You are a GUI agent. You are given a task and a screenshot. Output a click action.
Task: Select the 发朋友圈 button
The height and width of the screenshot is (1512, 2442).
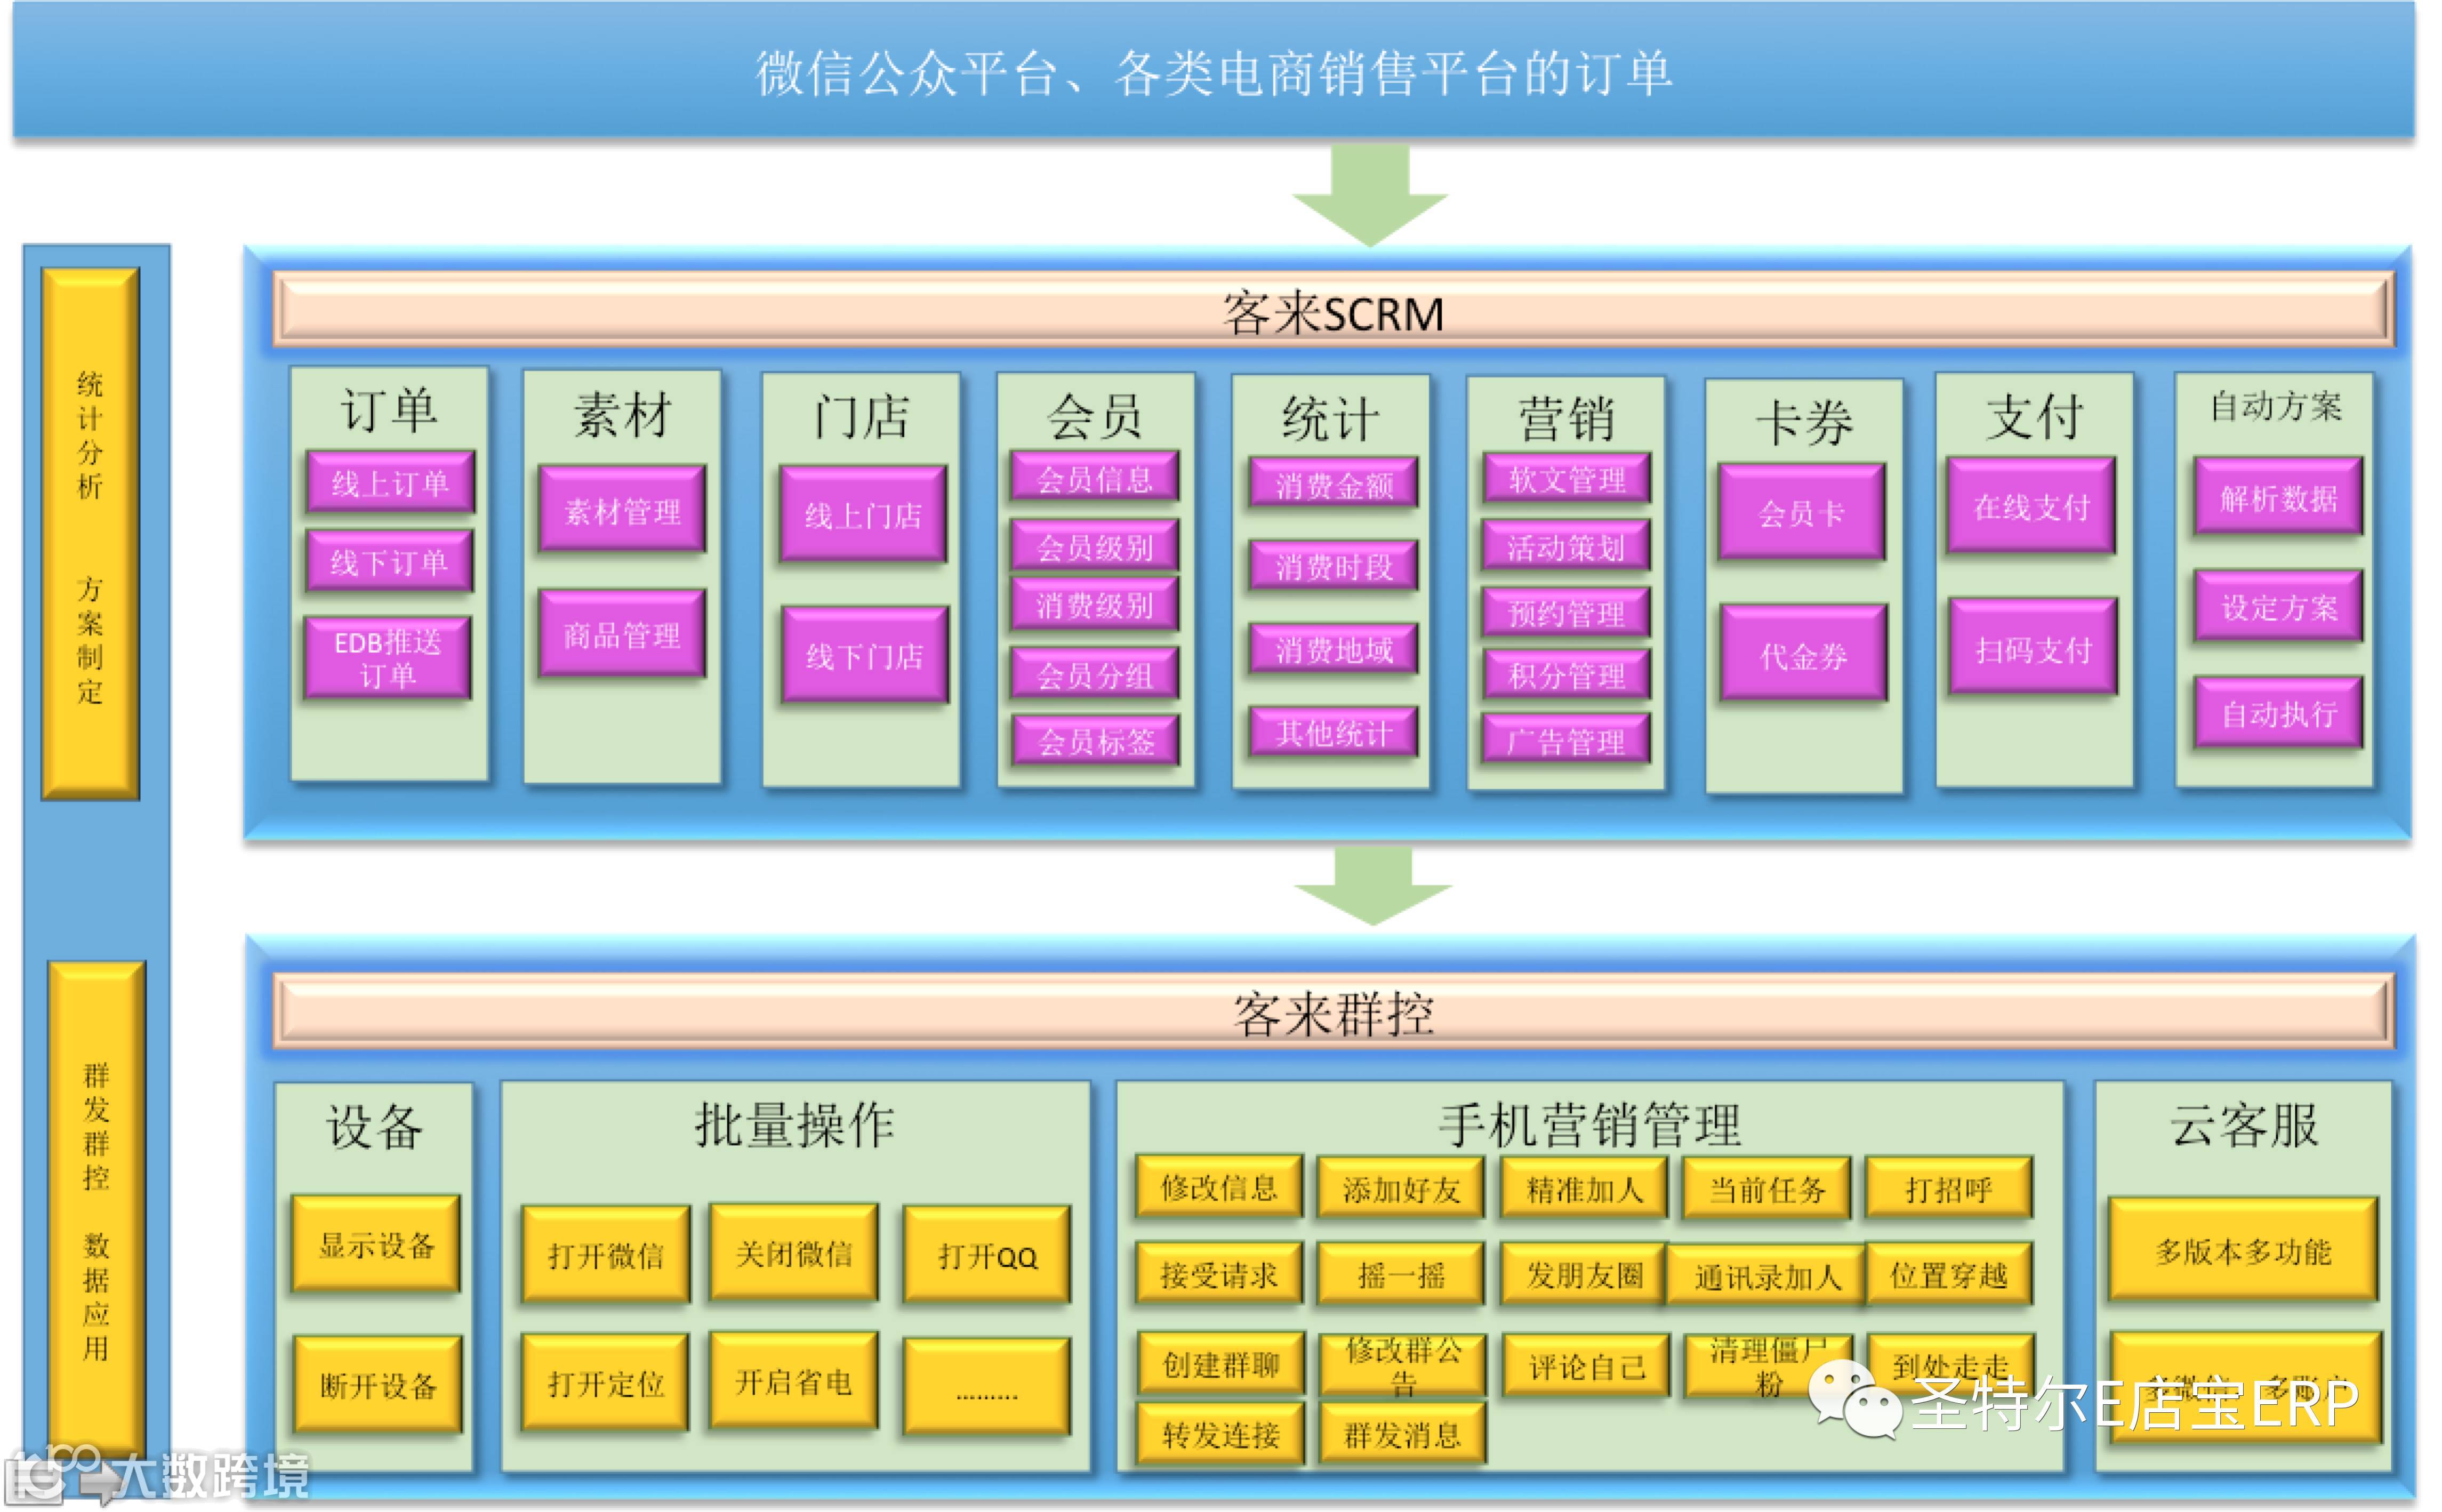pyautogui.click(x=1583, y=1274)
